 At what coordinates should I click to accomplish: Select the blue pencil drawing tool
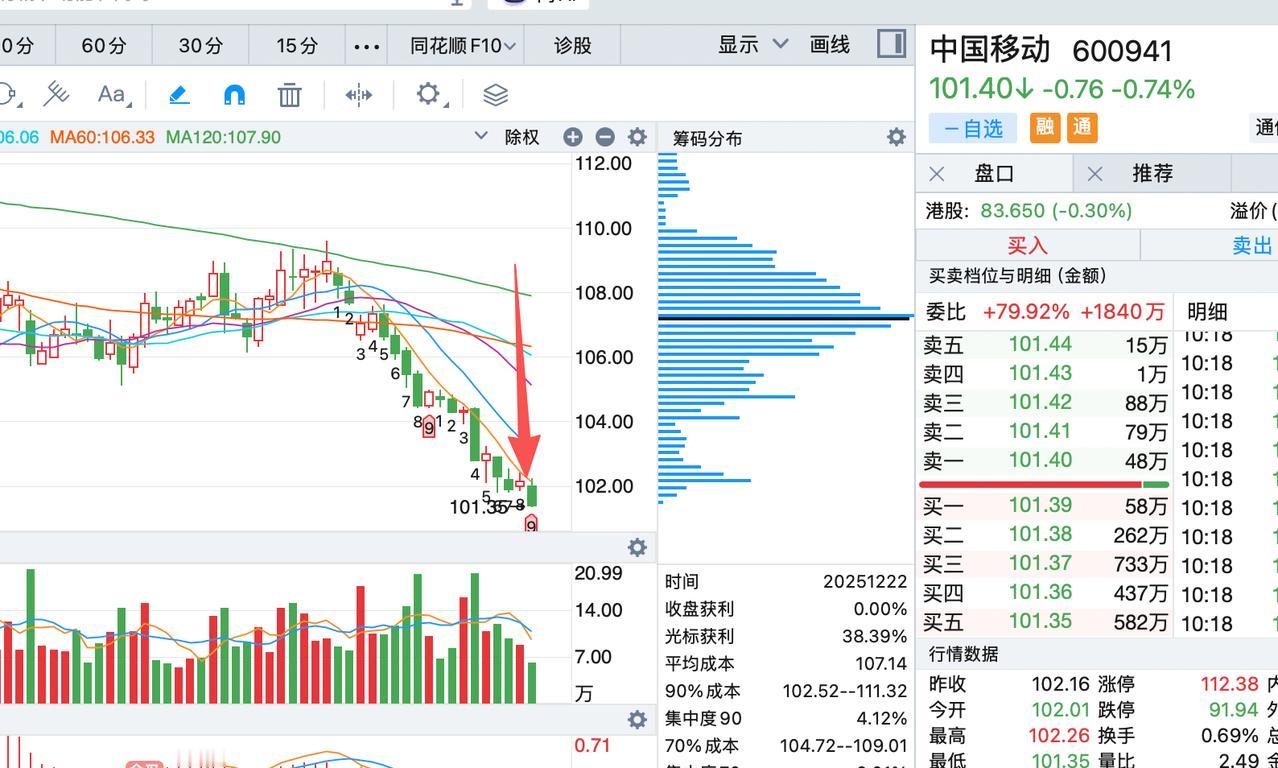(x=179, y=94)
